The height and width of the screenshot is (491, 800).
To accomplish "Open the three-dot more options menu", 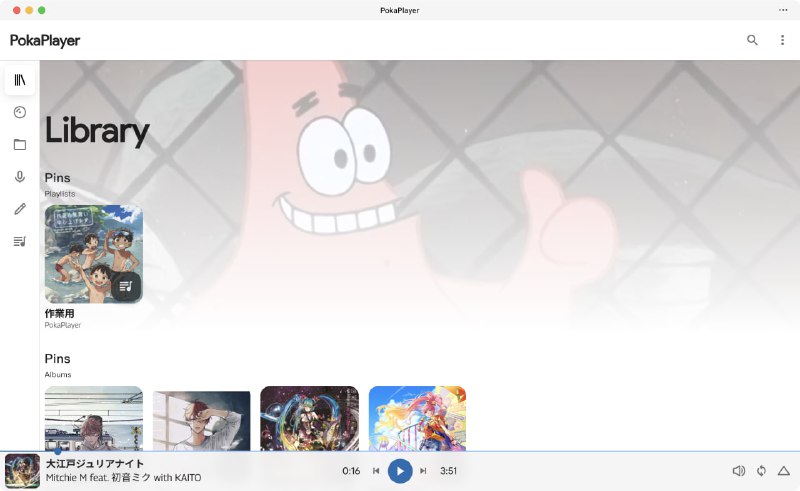I will tap(782, 40).
